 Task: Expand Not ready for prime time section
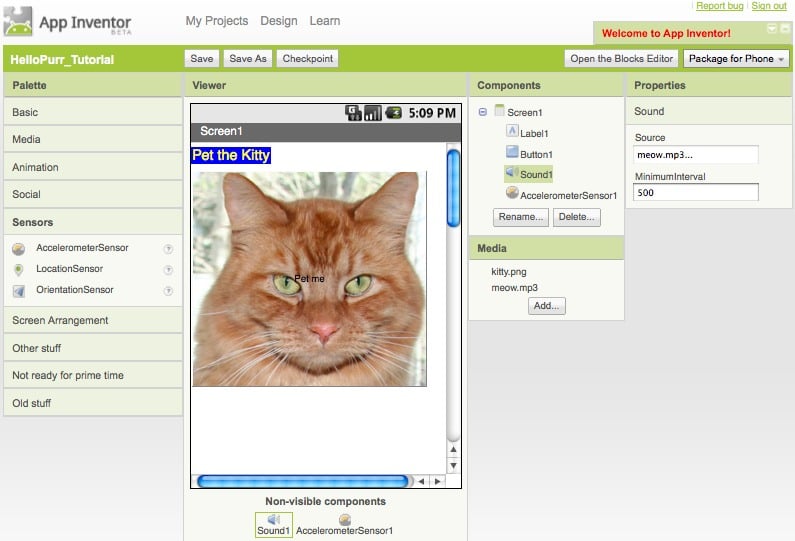pos(93,376)
